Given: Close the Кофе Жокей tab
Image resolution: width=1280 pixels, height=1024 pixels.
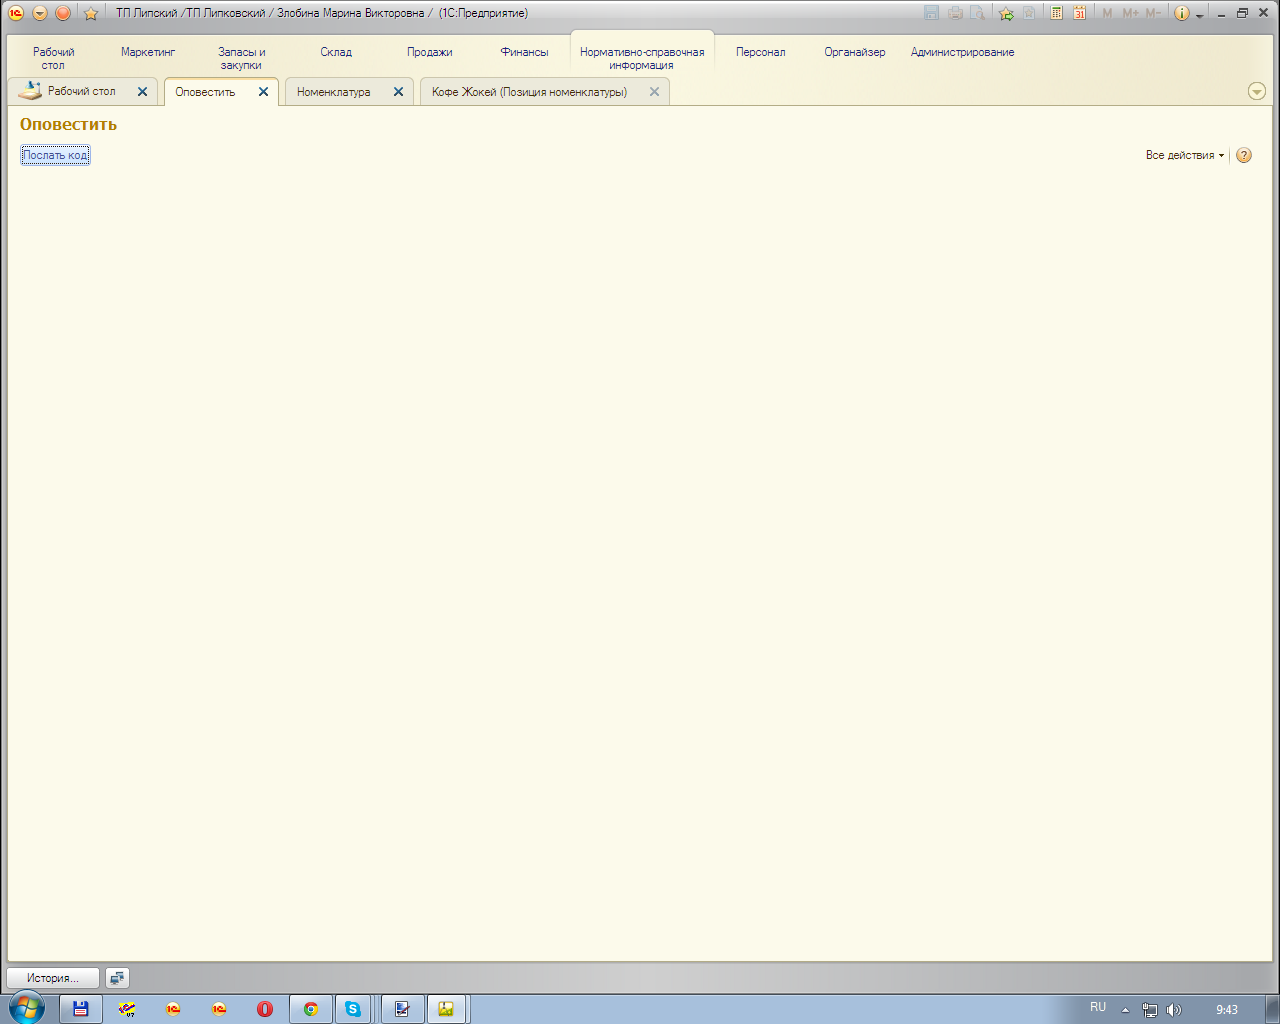Looking at the screenshot, I should pyautogui.click(x=654, y=91).
